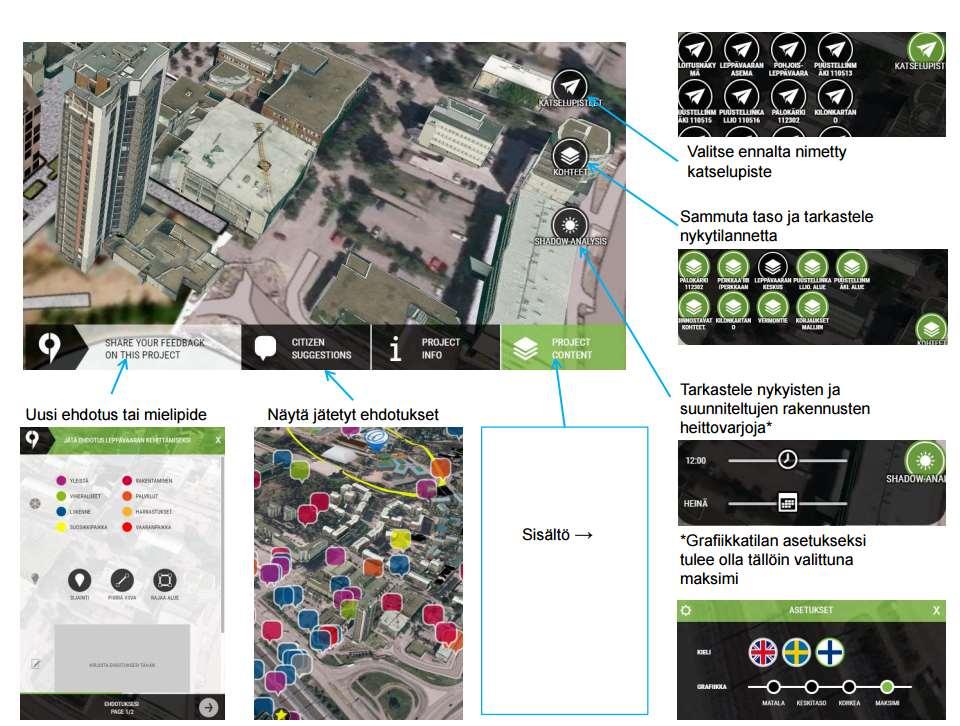960x726 pixels.
Task: Go to Puustellinmäki 110515 viewpoint
Action: tap(695, 96)
